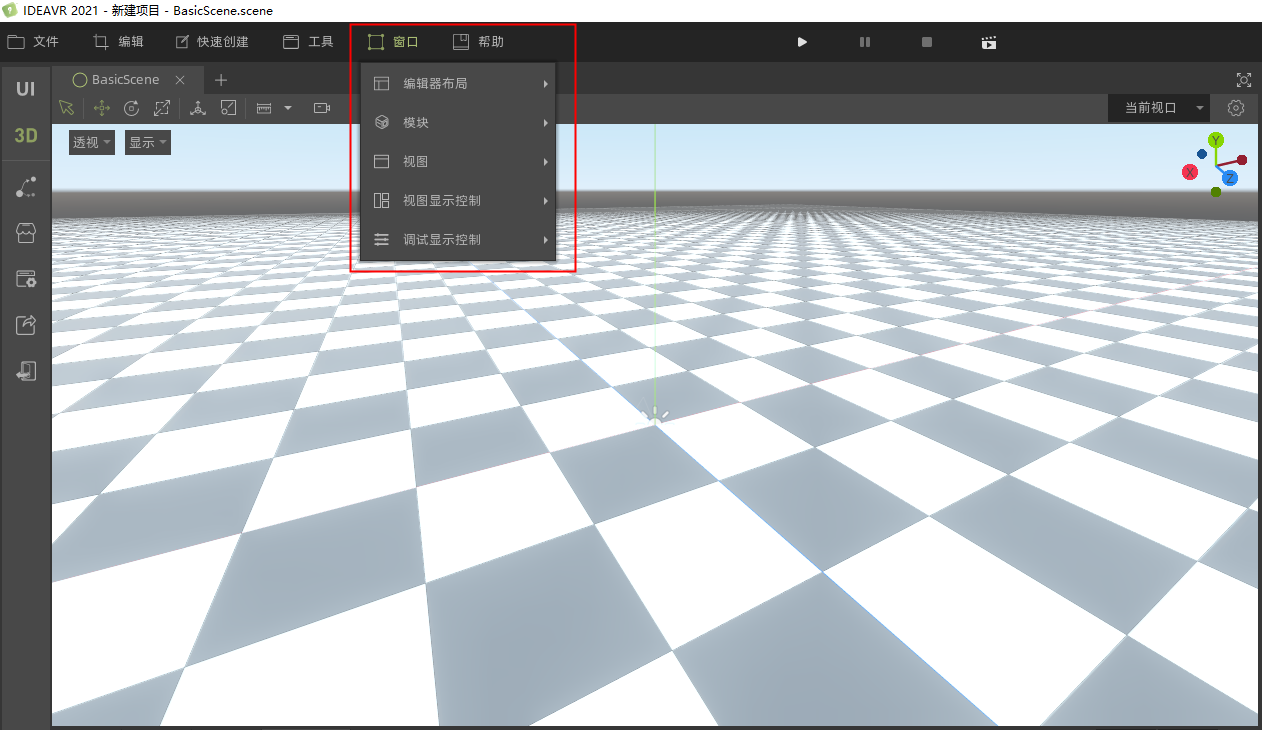Open the 编辑 menu
Screen dimensions: 1262x730
[119, 42]
